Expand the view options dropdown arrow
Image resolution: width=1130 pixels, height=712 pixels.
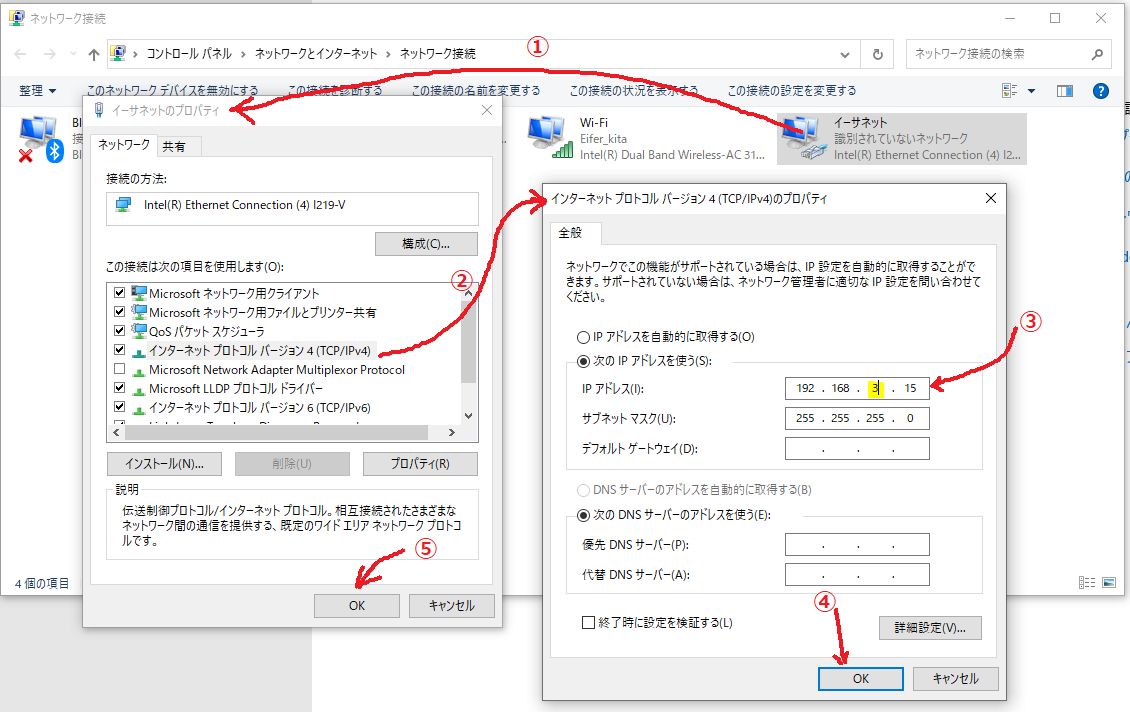click(1032, 91)
